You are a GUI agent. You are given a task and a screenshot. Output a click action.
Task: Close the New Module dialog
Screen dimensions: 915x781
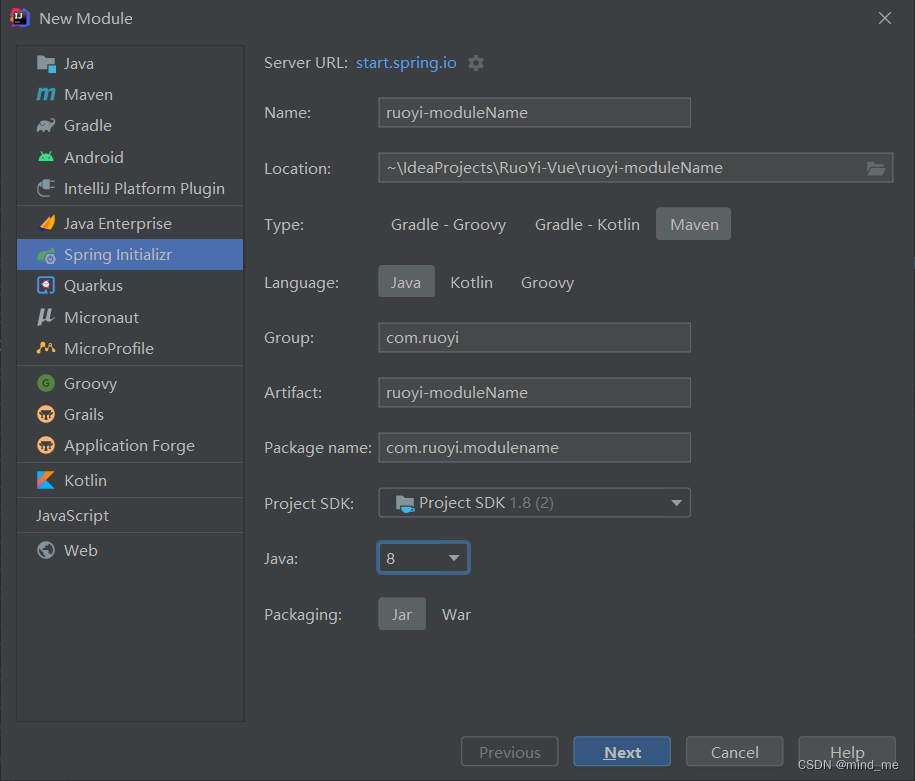pos(885,18)
